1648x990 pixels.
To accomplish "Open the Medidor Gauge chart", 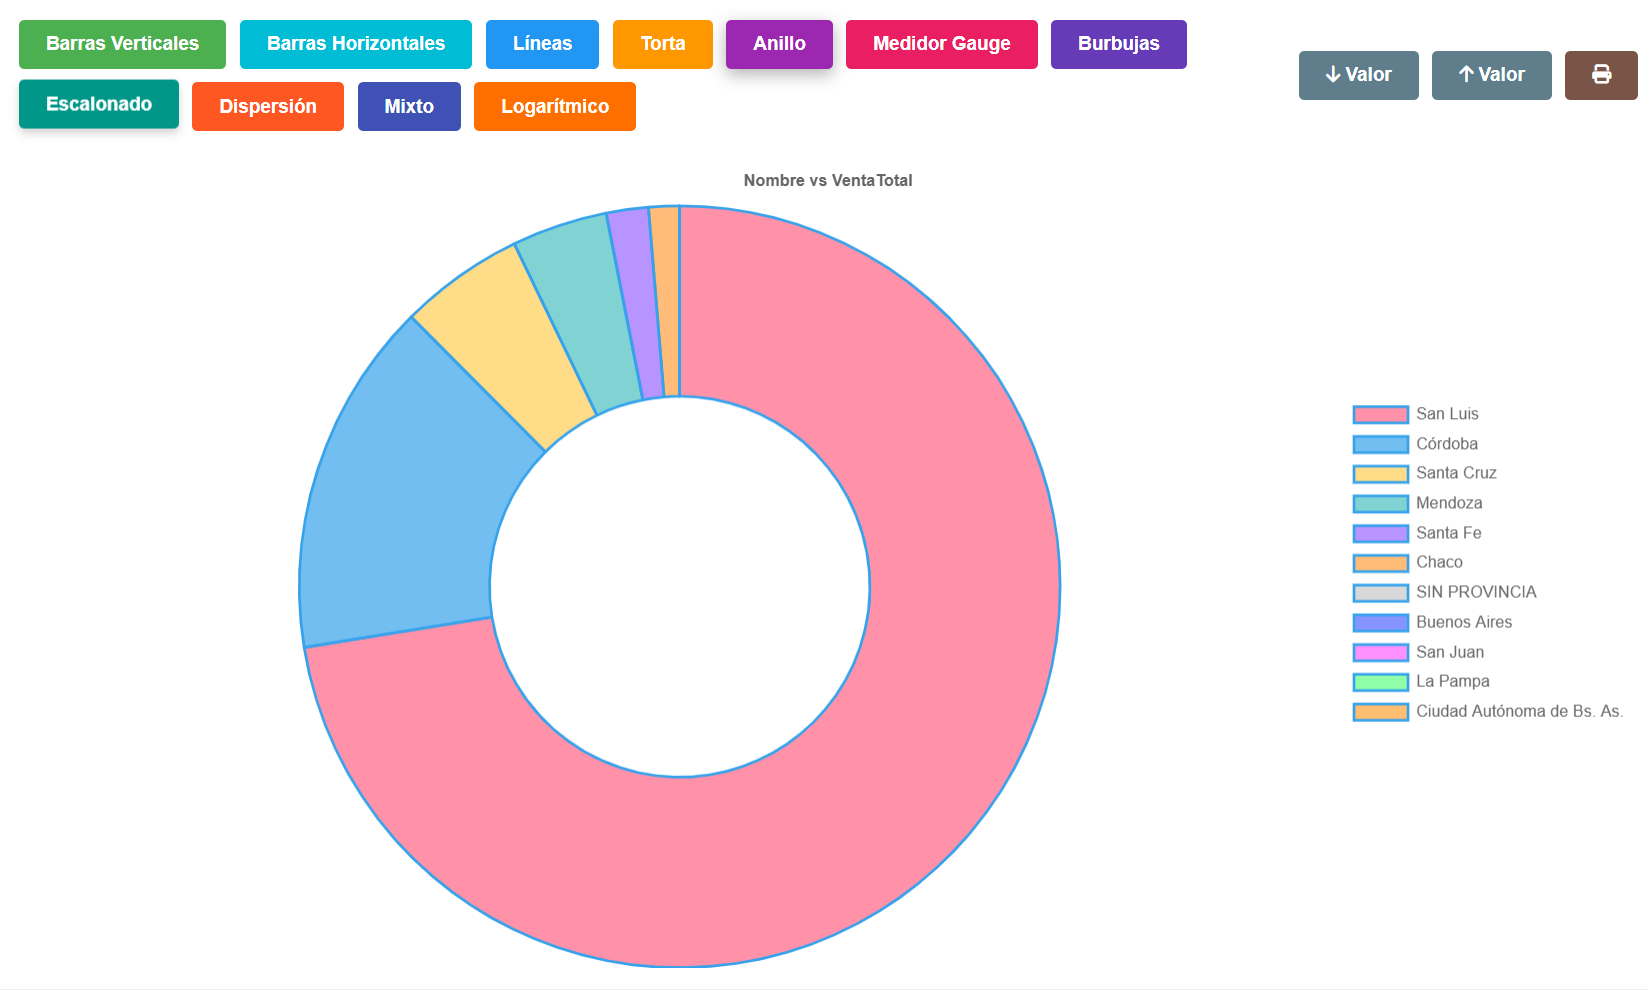I will click(941, 44).
